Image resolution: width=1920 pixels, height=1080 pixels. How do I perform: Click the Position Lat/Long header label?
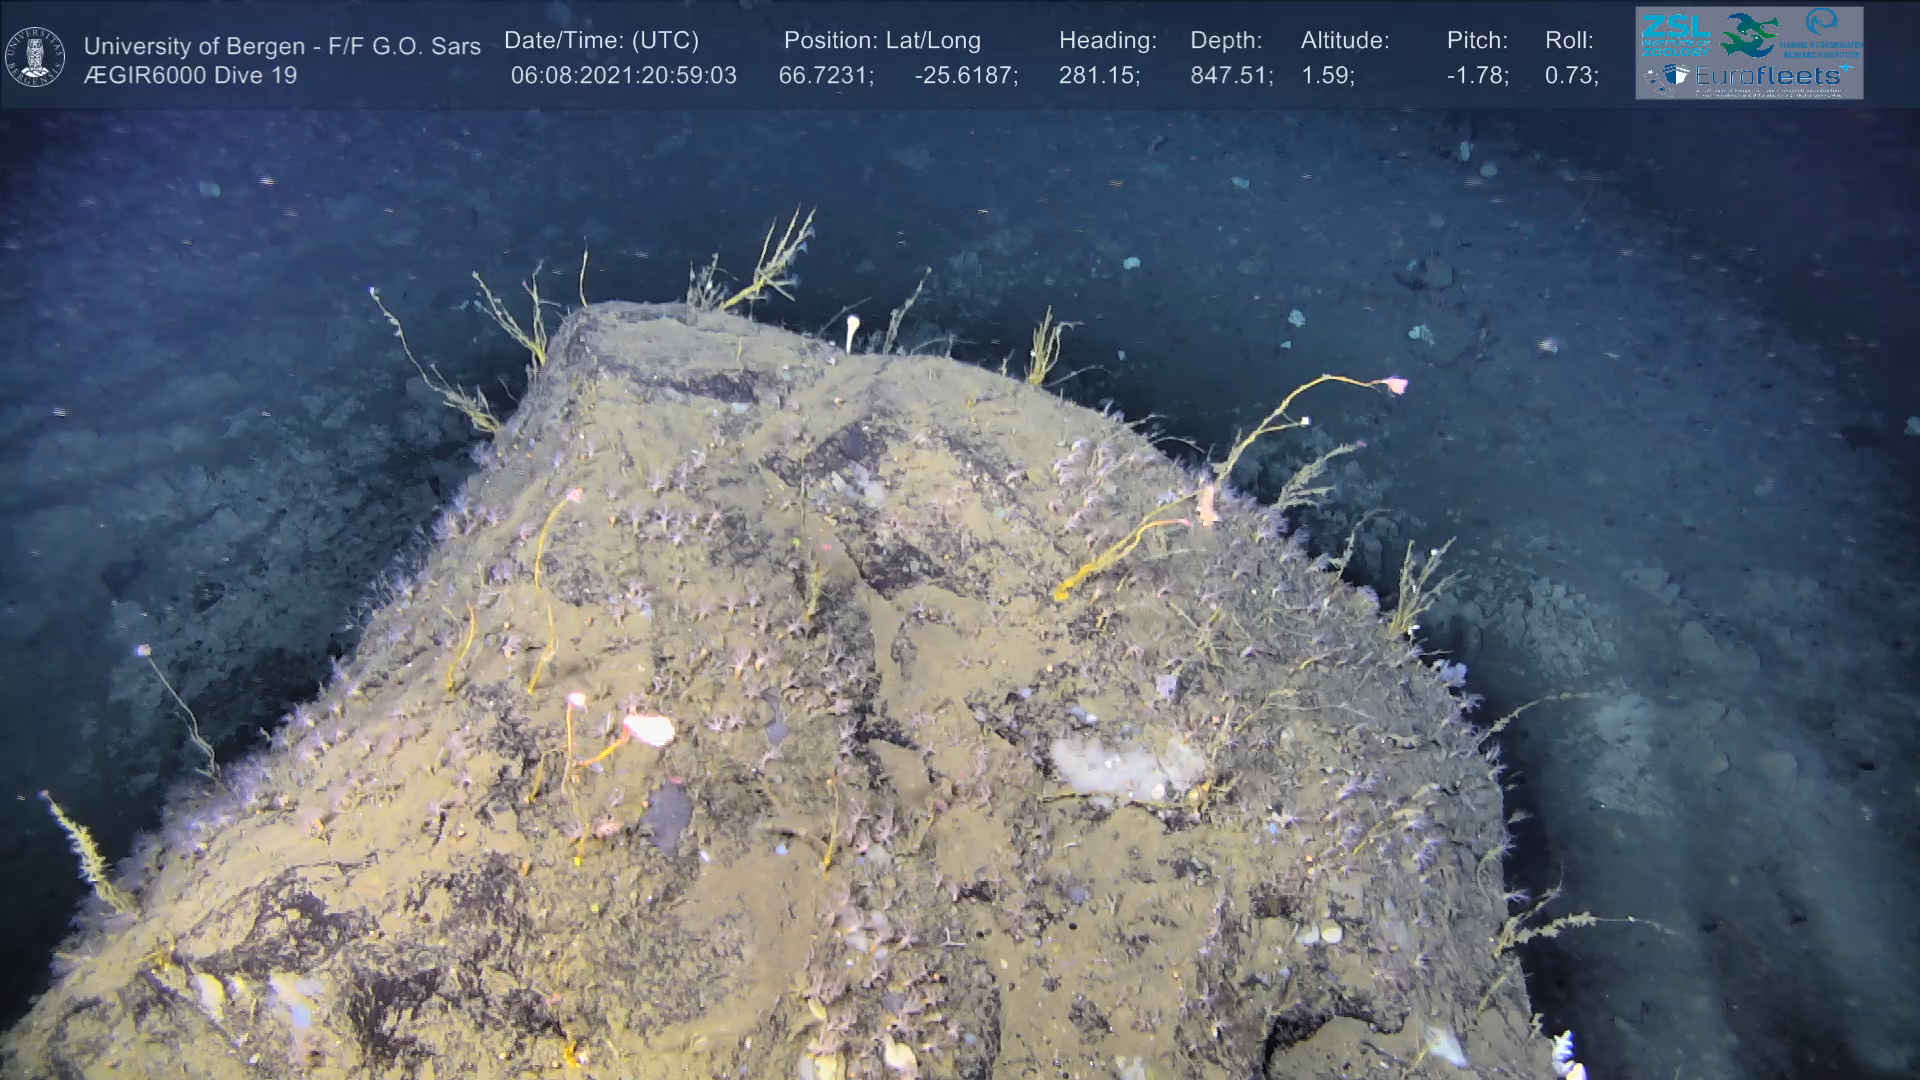pyautogui.click(x=881, y=41)
